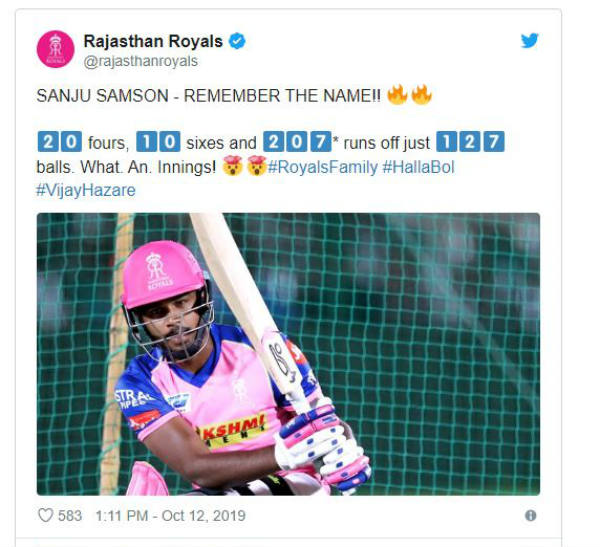Open the tweet info icon
The height and width of the screenshot is (547, 600).
pos(530,516)
